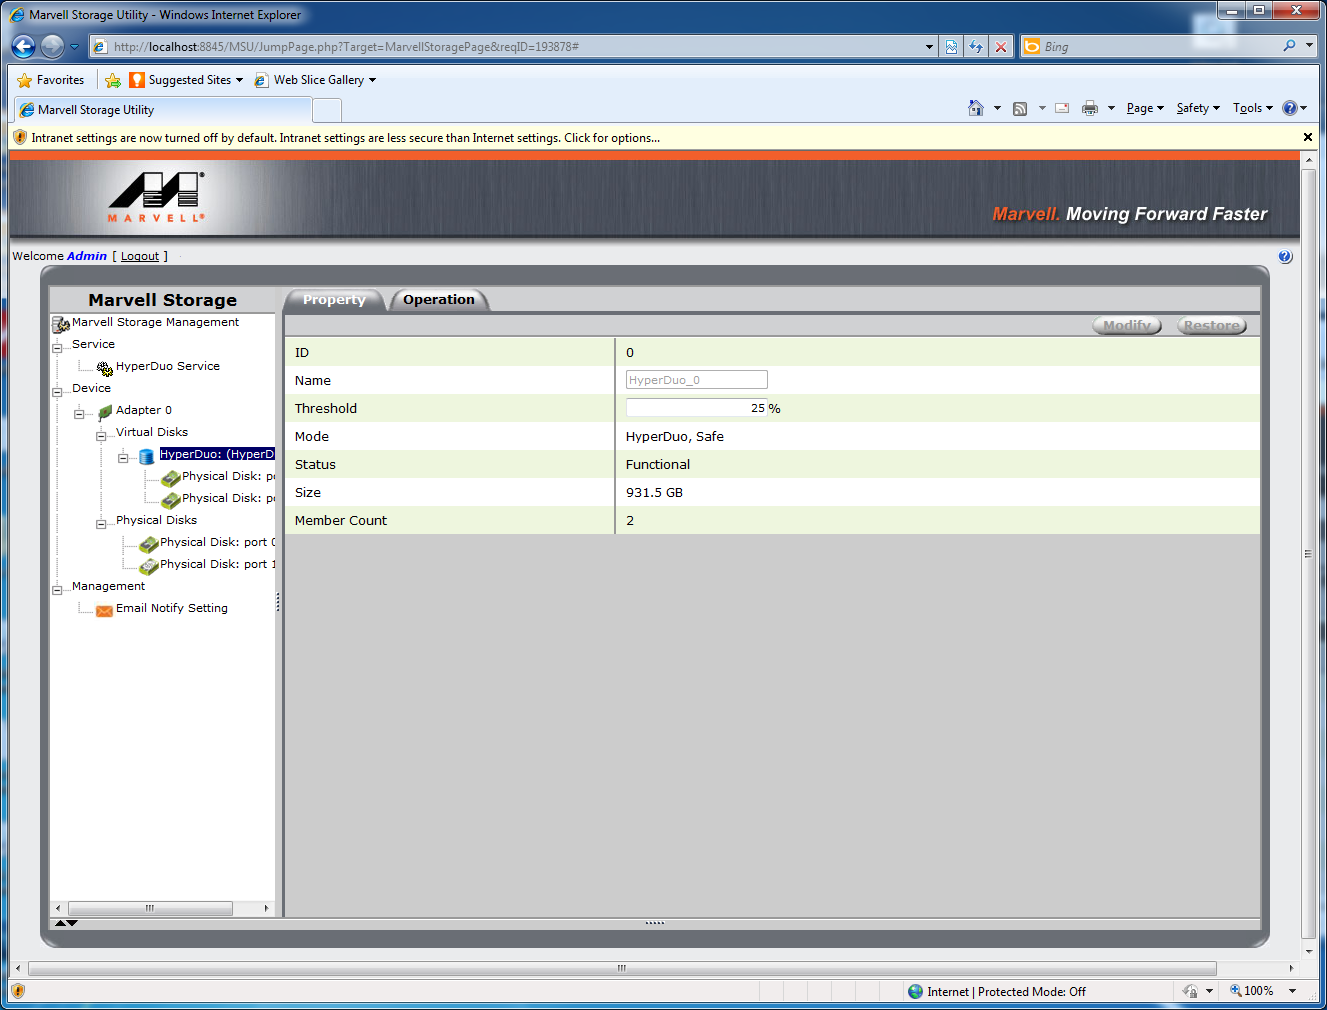Click the Modify button

[x=1127, y=325]
